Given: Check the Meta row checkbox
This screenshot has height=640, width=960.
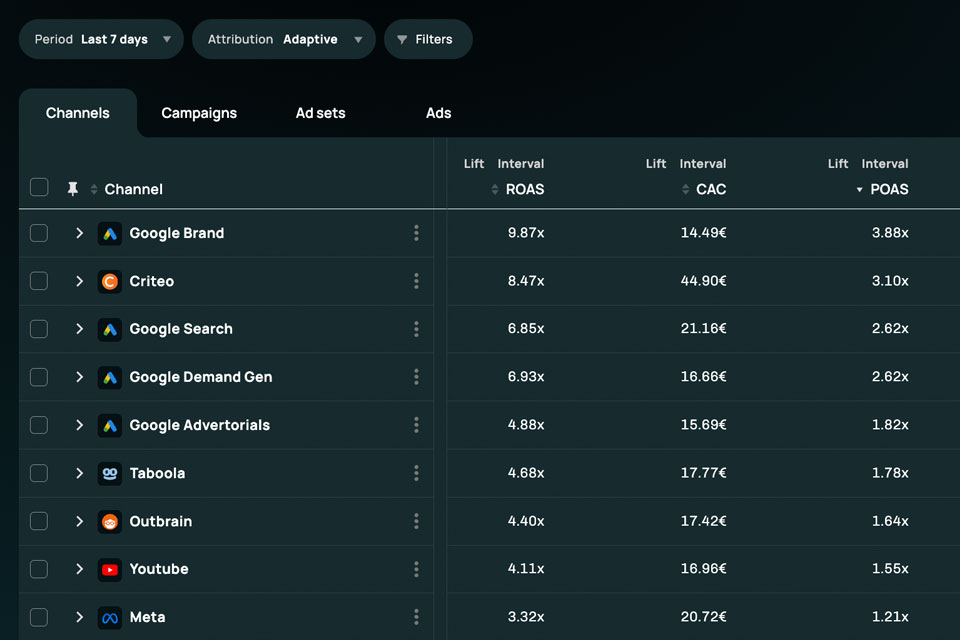Looking at the screenshot, I should 39,617.
